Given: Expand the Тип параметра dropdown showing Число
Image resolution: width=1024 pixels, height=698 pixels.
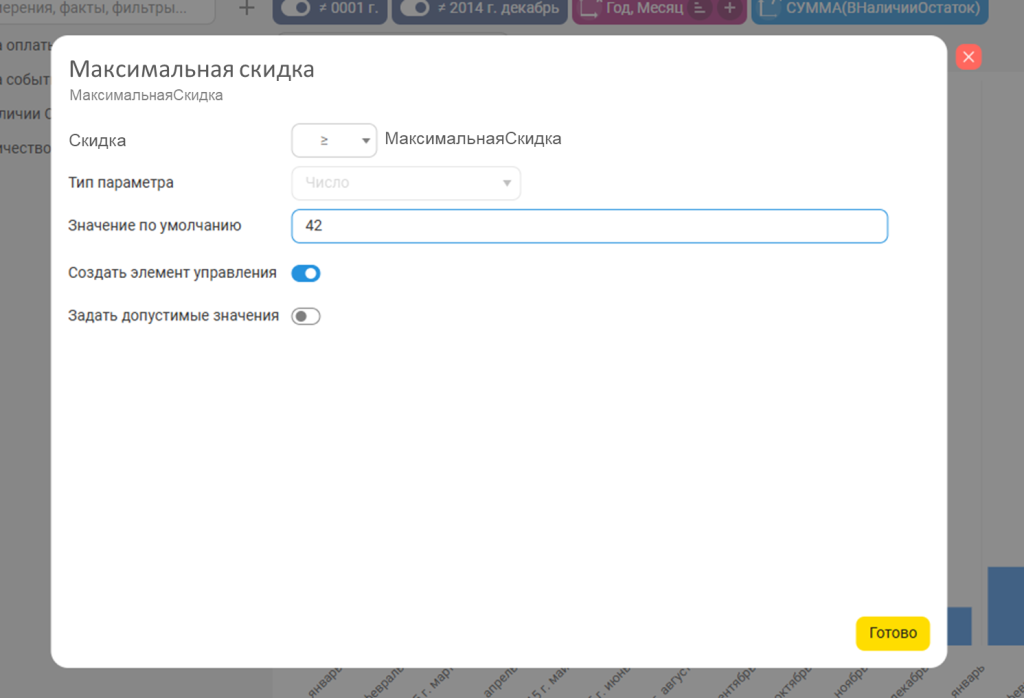Looking at the screenshot, I should [406, 183].
